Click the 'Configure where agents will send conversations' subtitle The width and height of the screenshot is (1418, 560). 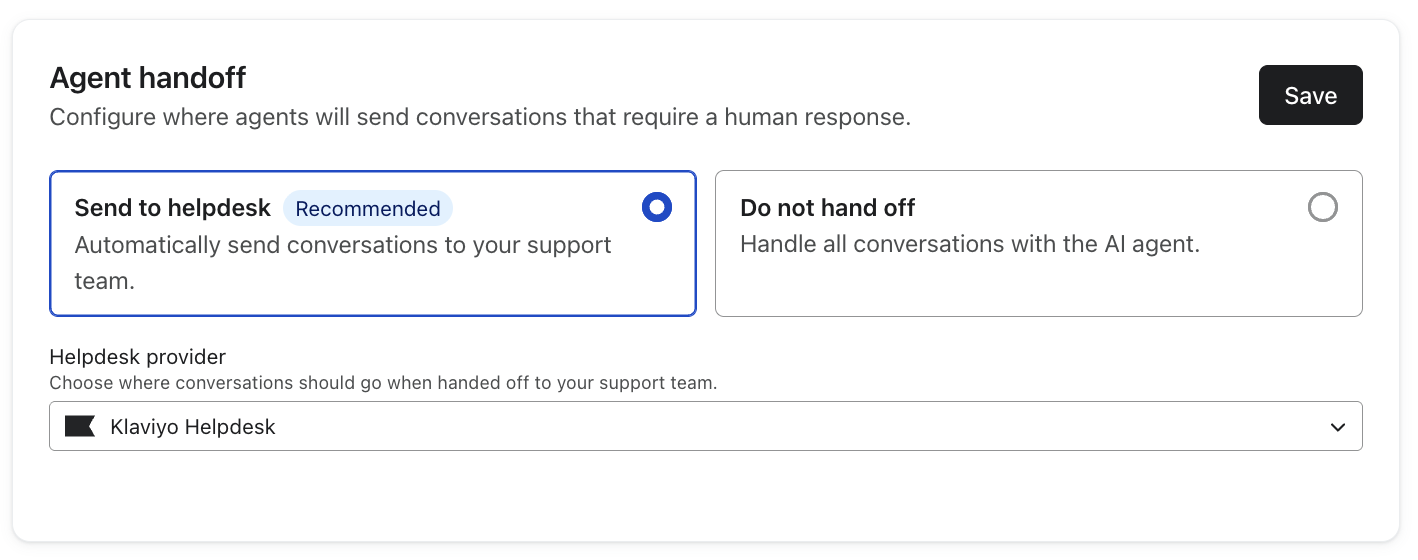pos(480,117)
